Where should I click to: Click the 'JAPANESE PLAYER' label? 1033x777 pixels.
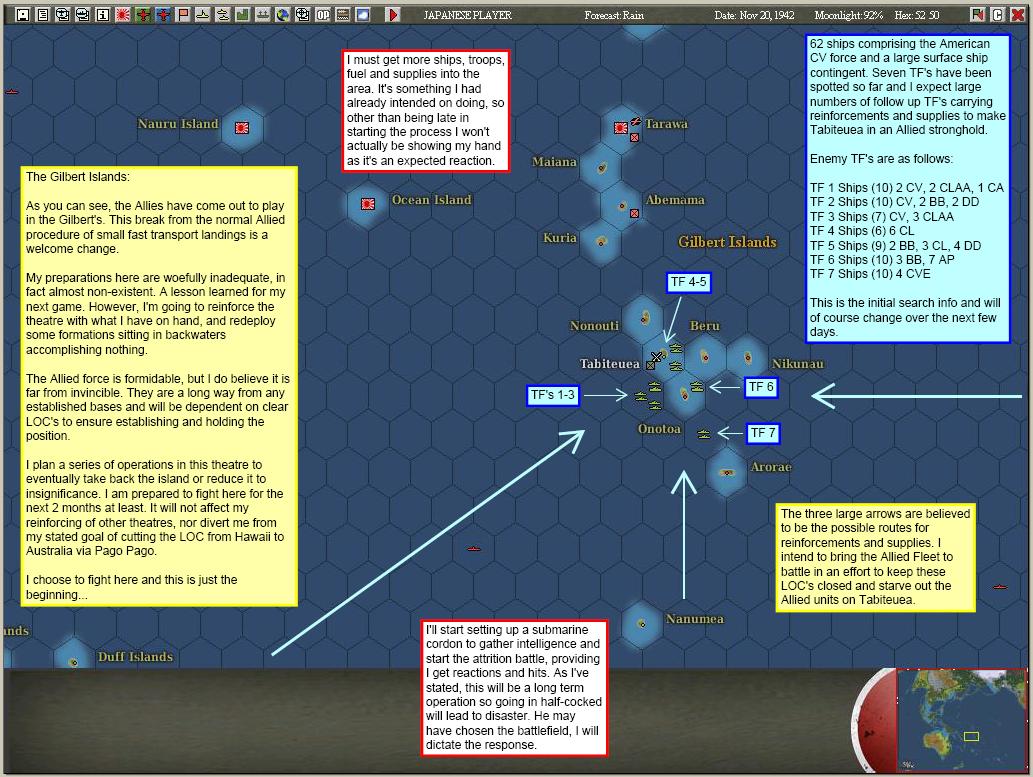click(467, 15)
